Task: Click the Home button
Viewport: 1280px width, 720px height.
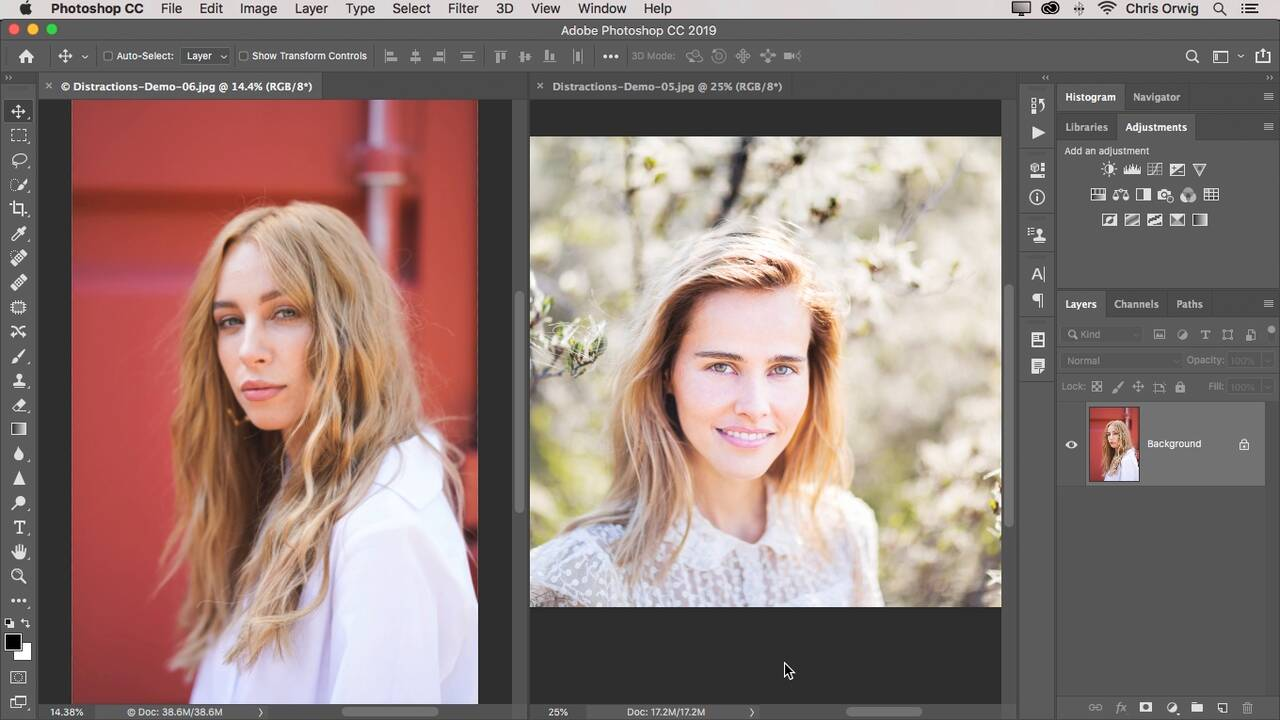Action: (x=26, y=57)
